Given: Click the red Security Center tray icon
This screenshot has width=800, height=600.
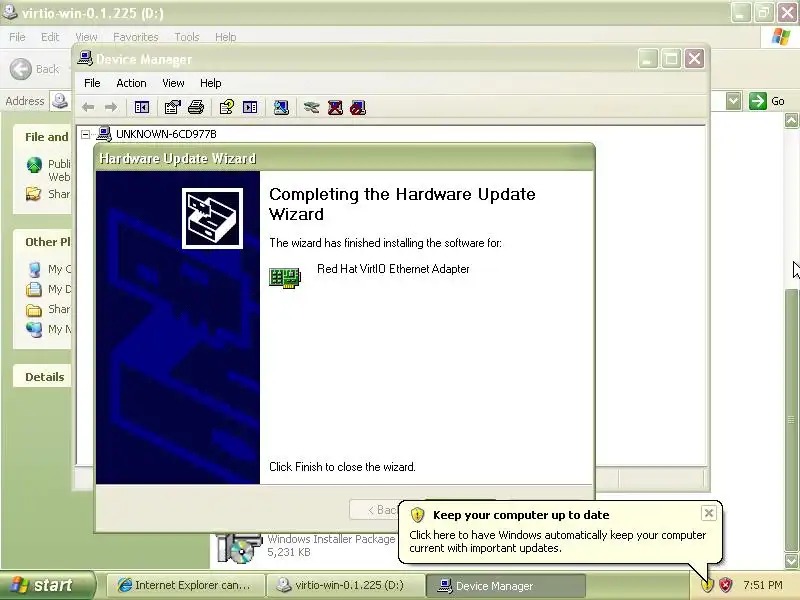Looking at the screenshot, I should (725, 585).
